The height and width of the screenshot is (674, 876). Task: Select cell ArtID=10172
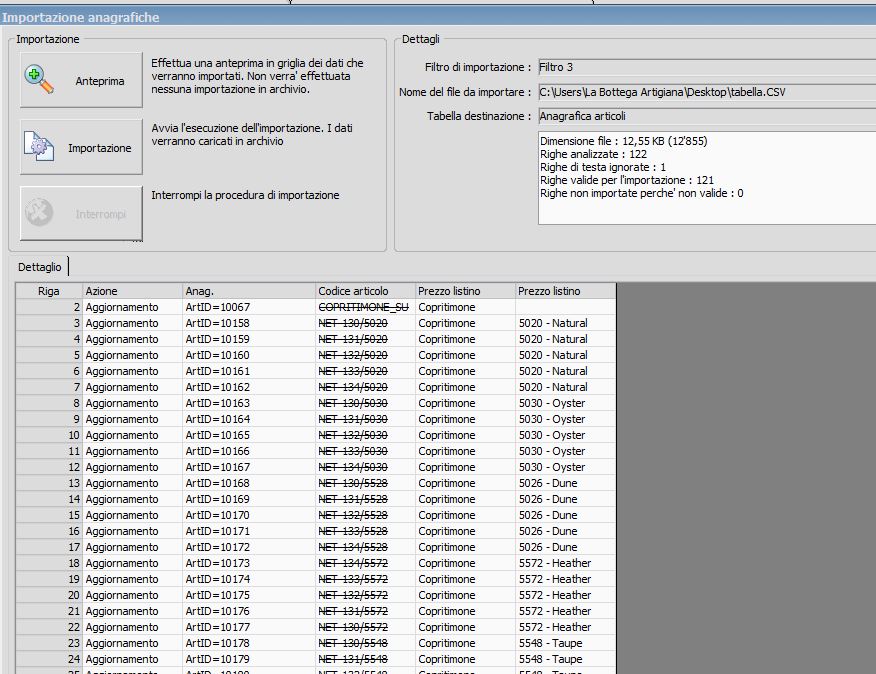tap(249, 548)
